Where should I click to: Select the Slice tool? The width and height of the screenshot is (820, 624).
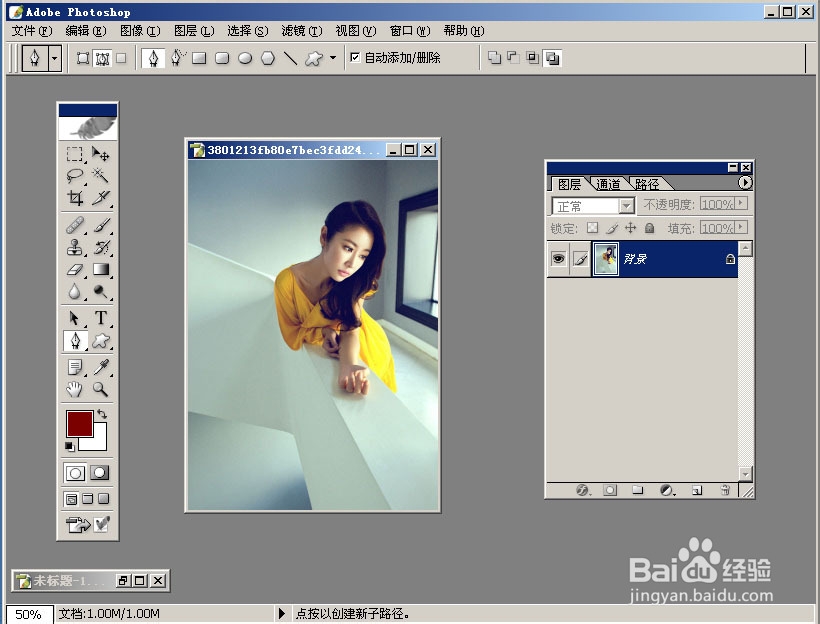tap(100, 198)
